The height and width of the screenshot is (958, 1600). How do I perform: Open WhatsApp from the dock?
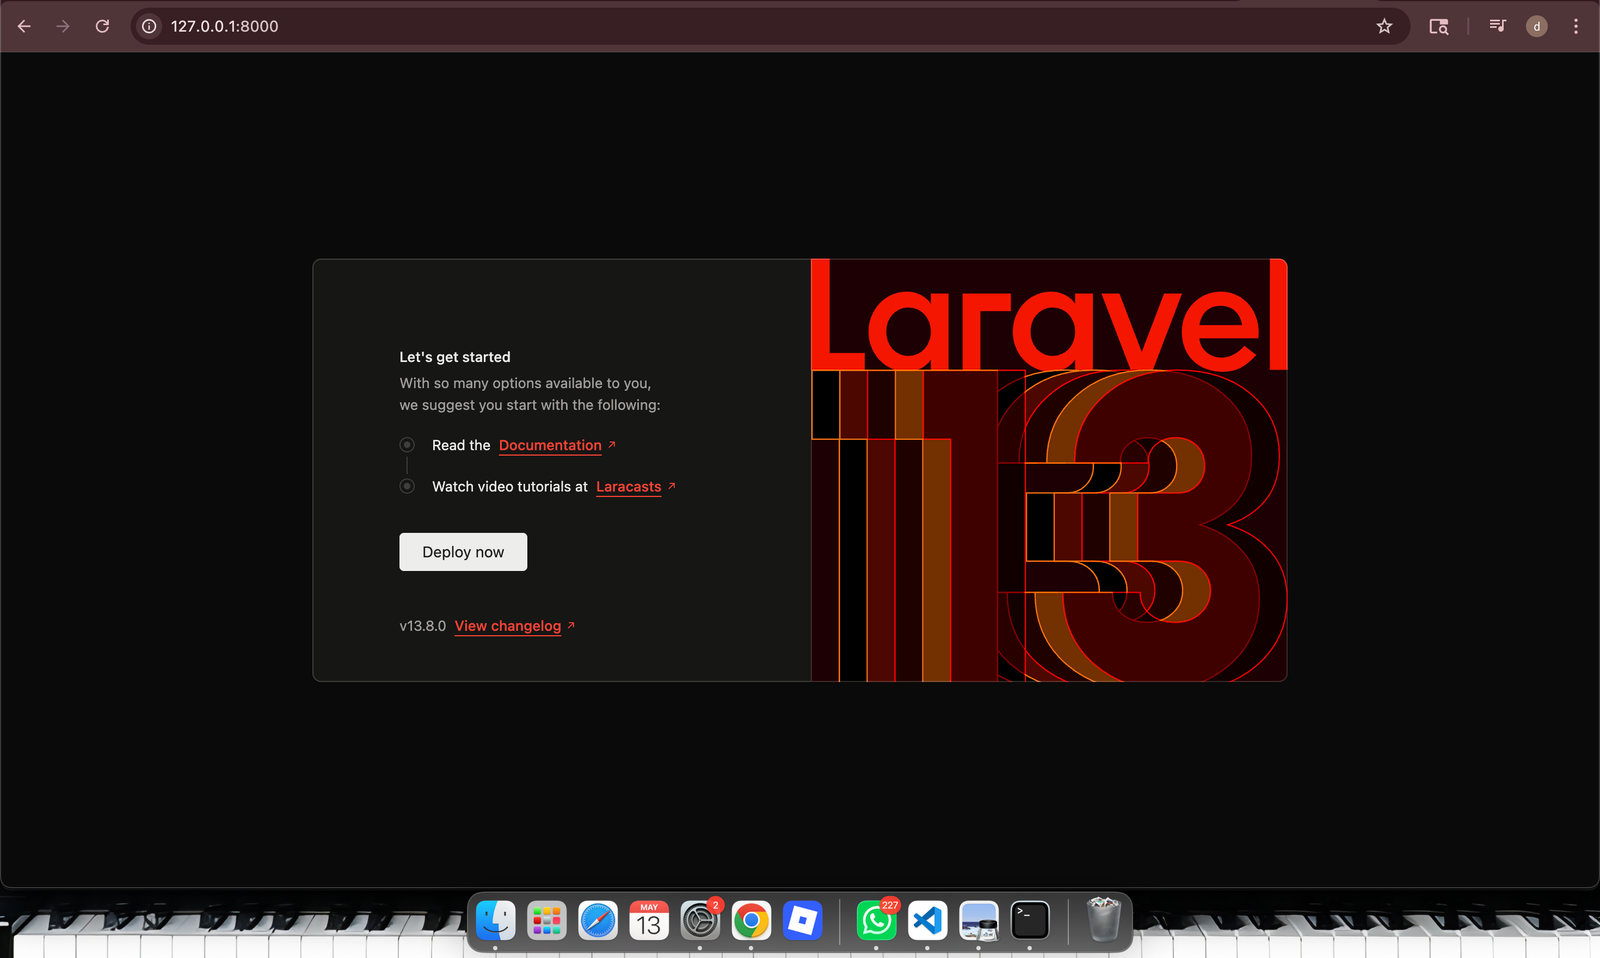tap(877, 920)
